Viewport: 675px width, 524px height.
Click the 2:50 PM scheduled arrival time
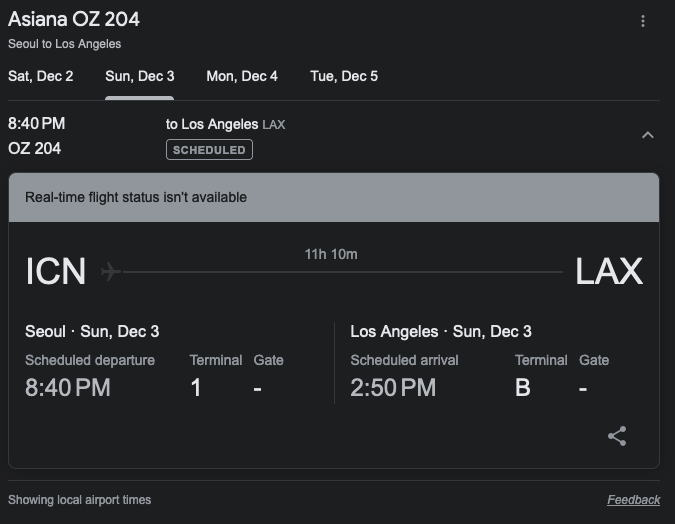tap(393, 388)
